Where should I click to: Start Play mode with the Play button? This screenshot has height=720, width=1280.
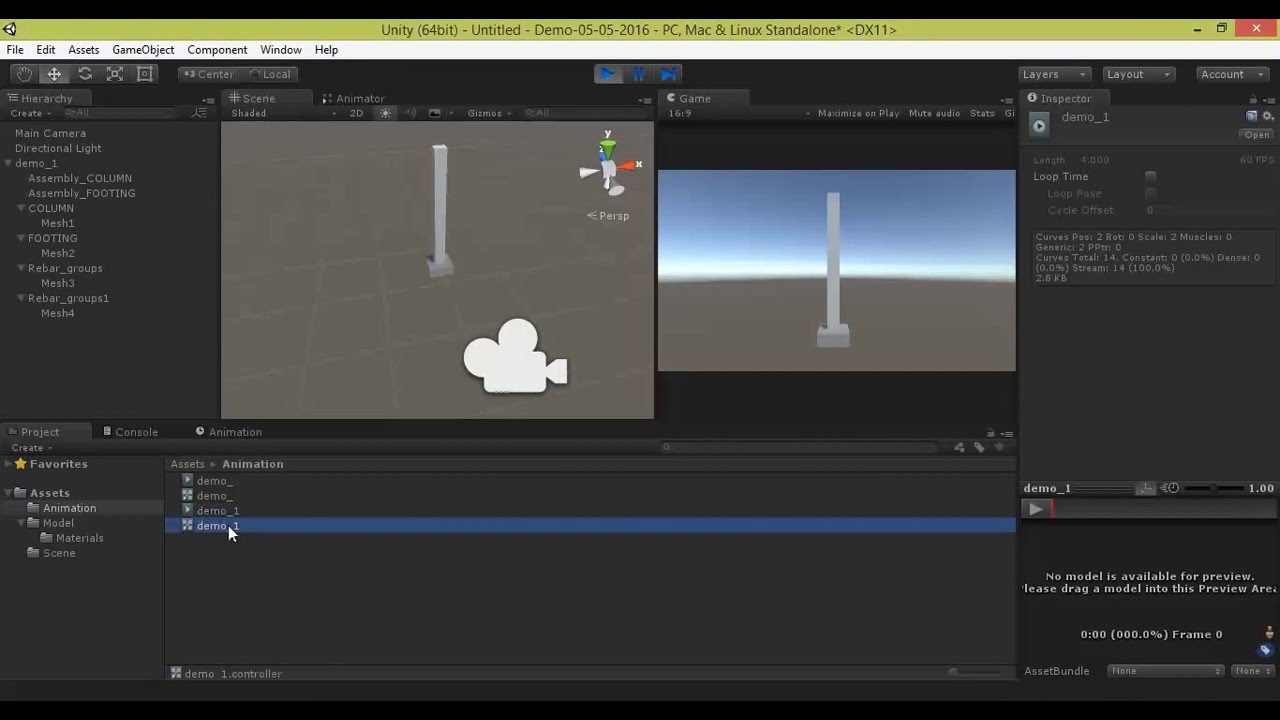pos(608,74)
